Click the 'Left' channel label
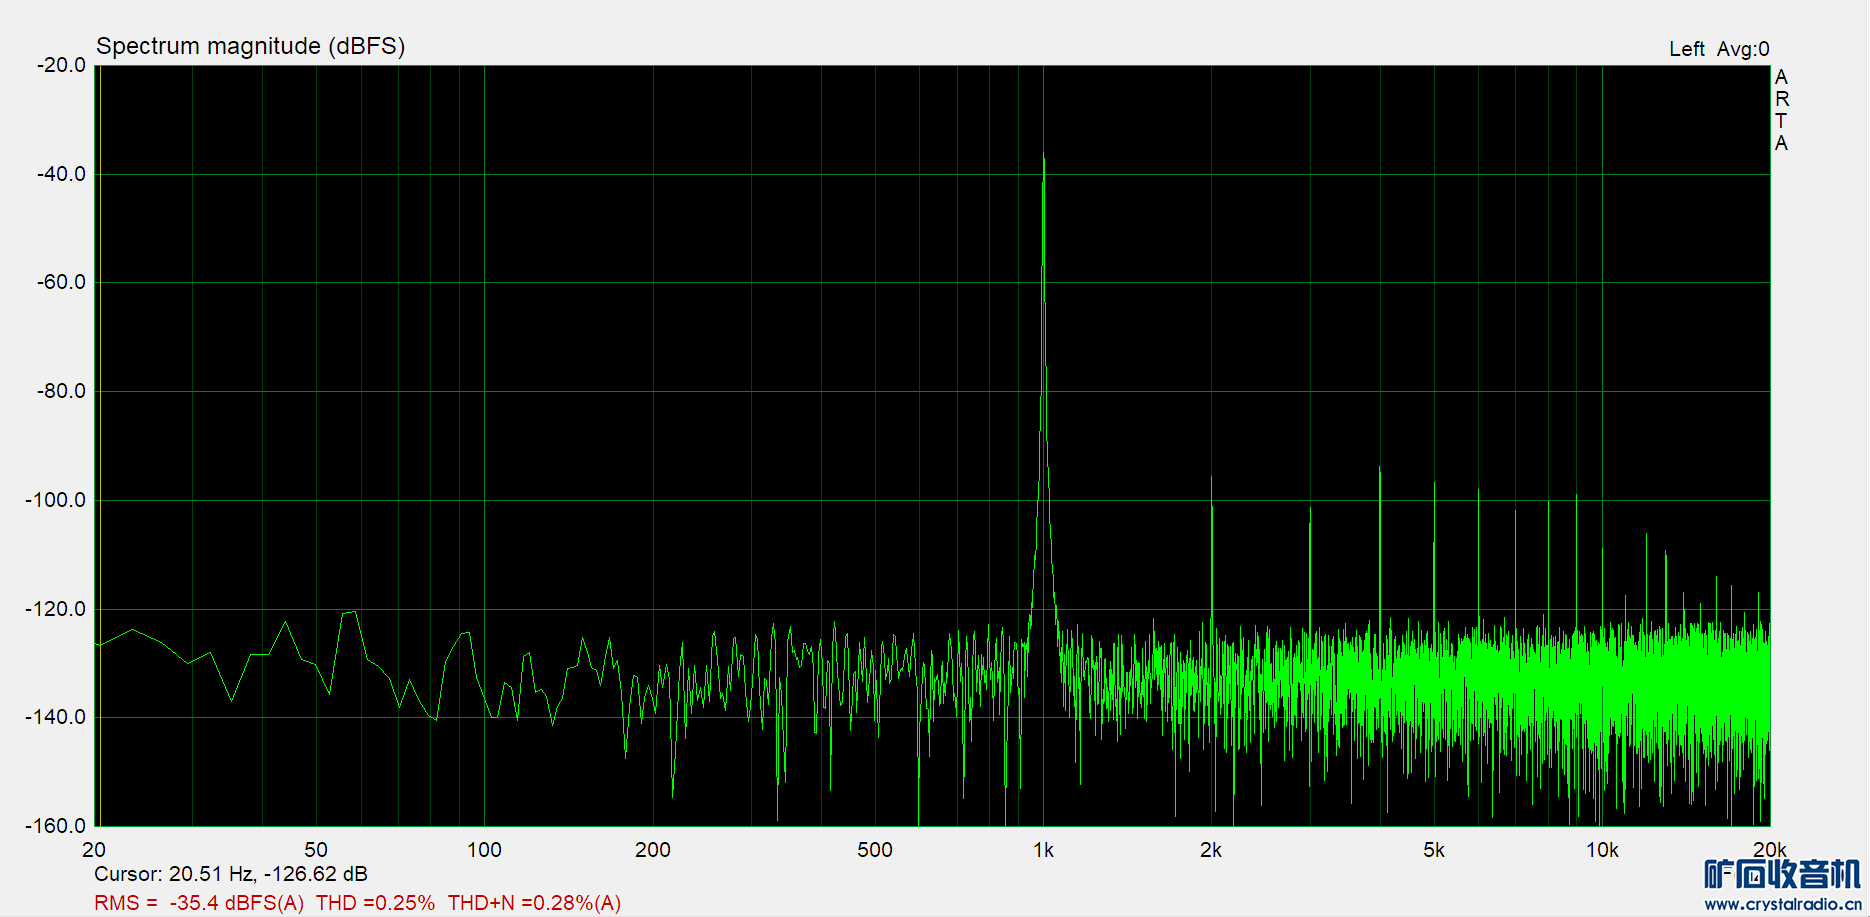Image resolution: width=1870 pixels, height=917 pixels. (x=1686, y=49)
